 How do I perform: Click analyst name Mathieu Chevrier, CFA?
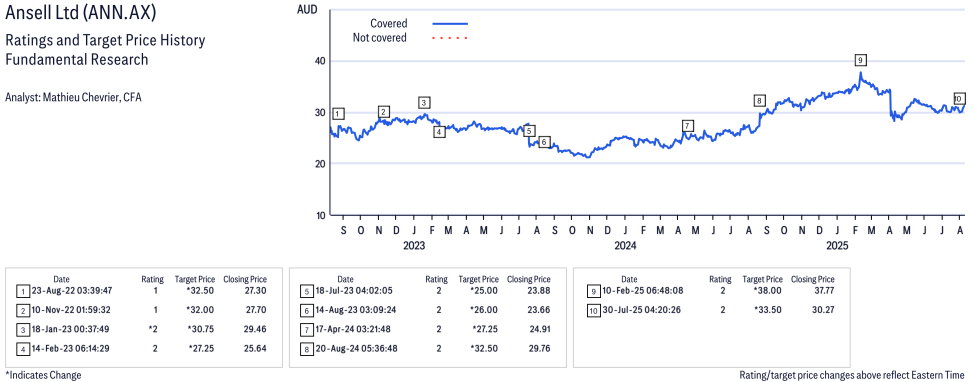(73, 98)
